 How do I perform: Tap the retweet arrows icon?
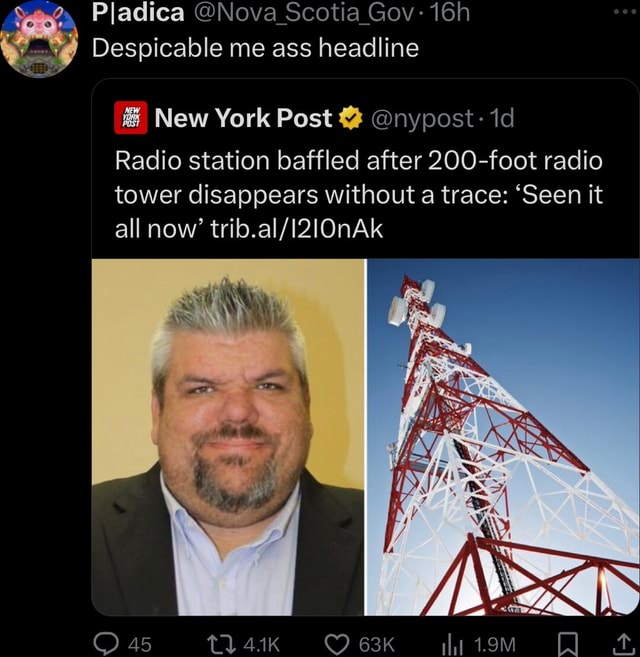pos(222,643)
